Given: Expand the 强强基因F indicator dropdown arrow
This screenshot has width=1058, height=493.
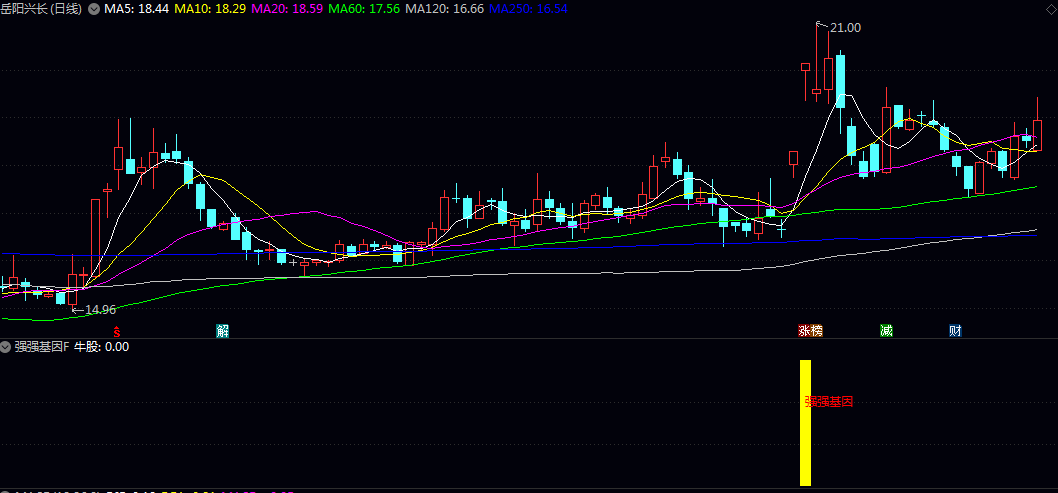Looking at the screenshot, I should click(7, 347).
